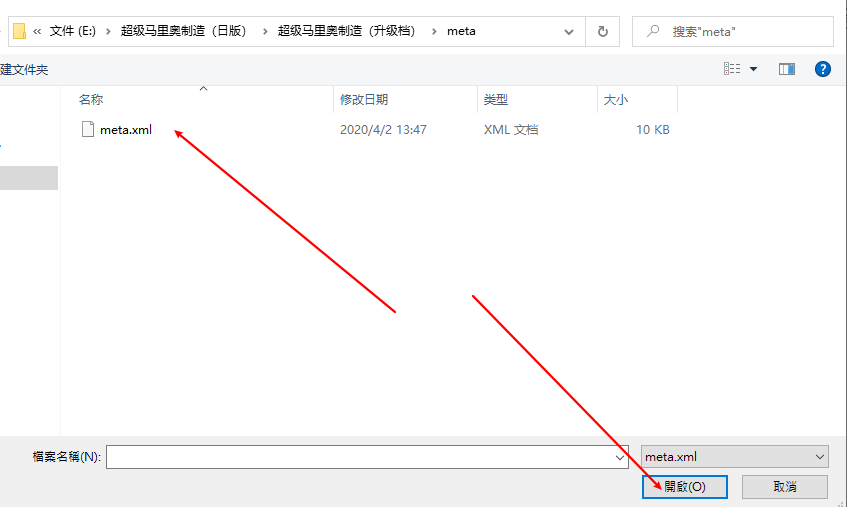Open the meta.xml file type filter dropdown
The image size is (847, 507).
tap(735, 457)
